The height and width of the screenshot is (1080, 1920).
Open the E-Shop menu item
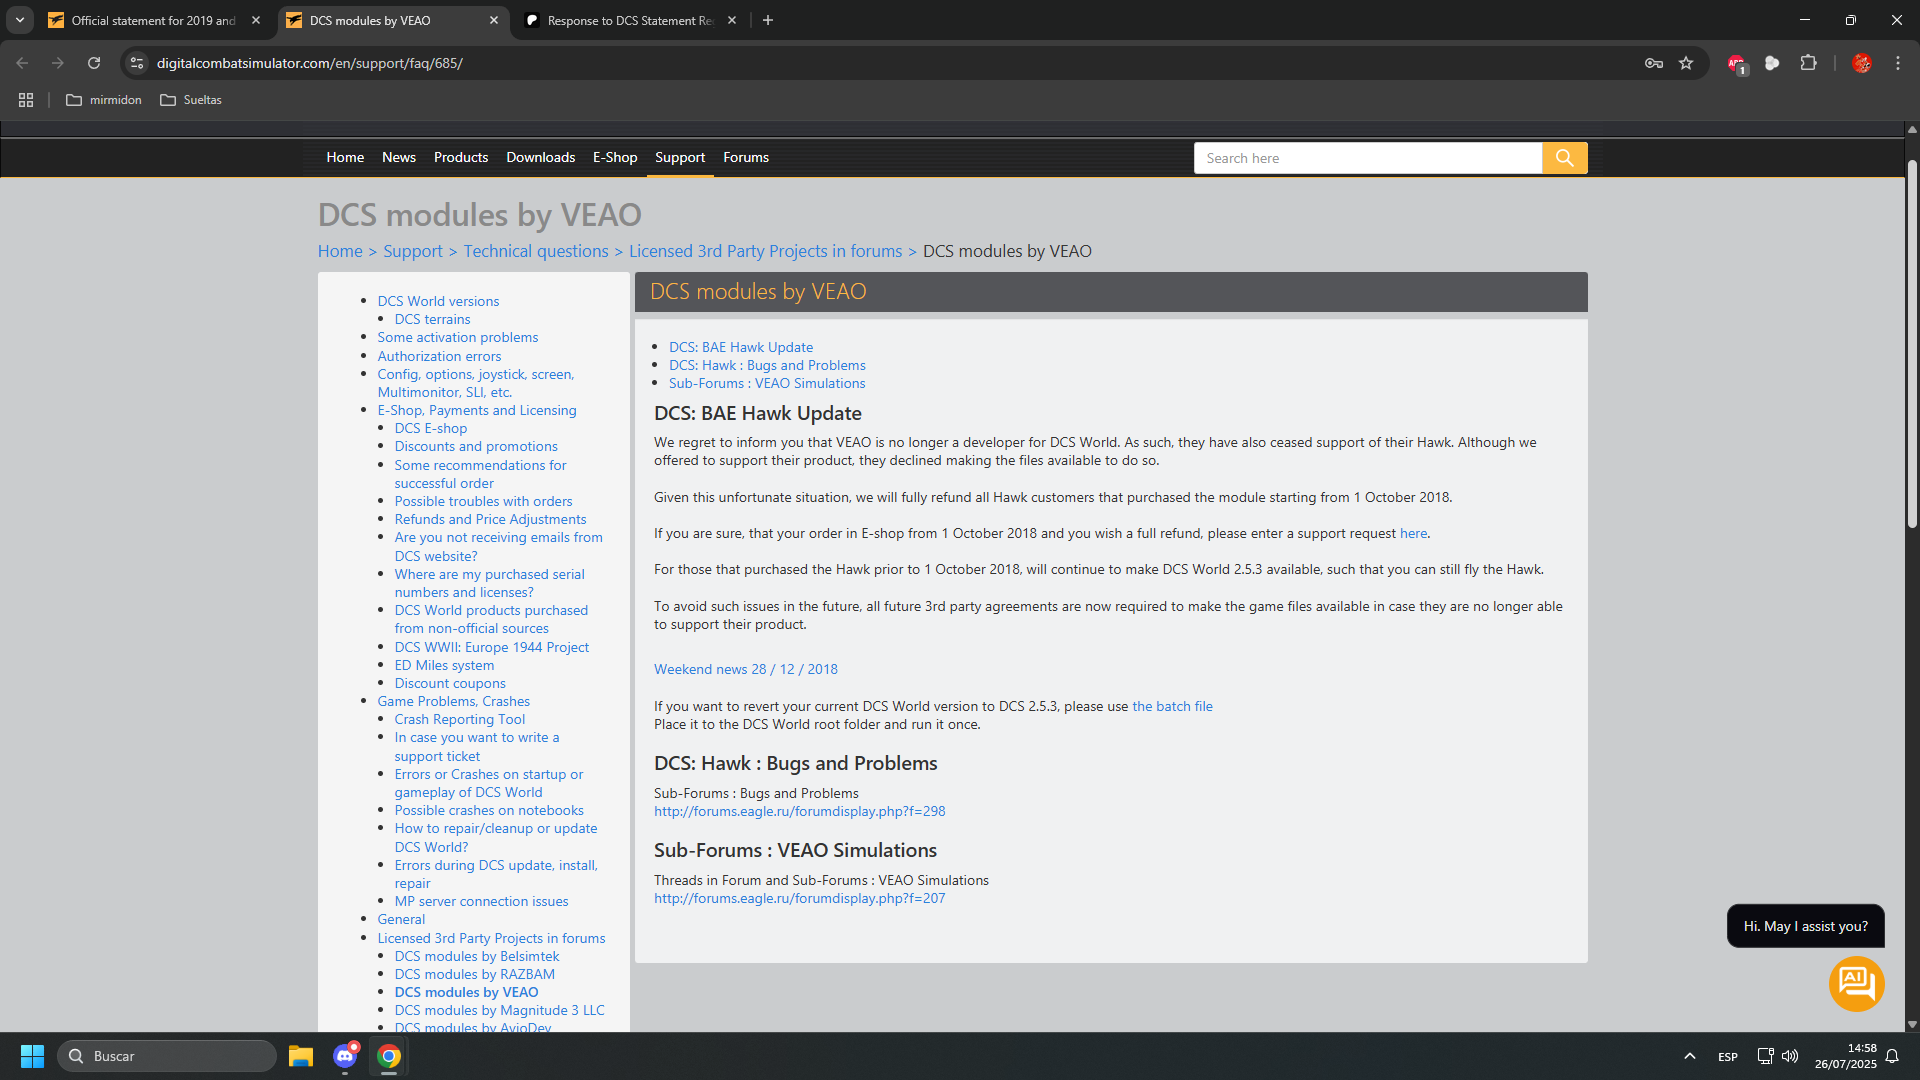[x=615, y=157]
